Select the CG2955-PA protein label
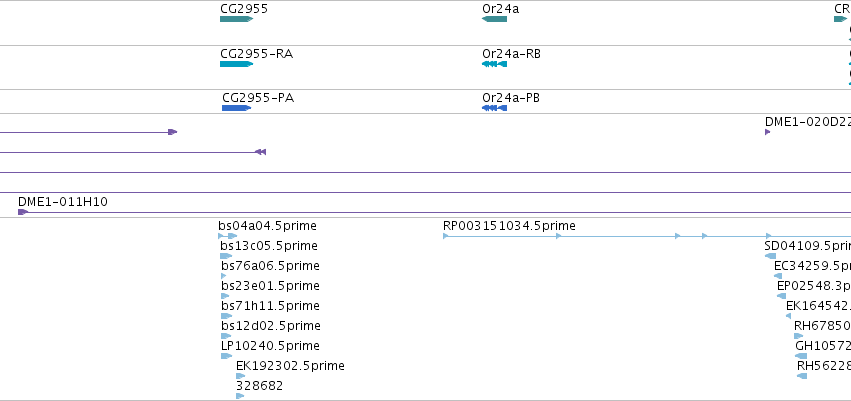The width and height of the screenshot is (851, 401). click(x=258, y=98)
